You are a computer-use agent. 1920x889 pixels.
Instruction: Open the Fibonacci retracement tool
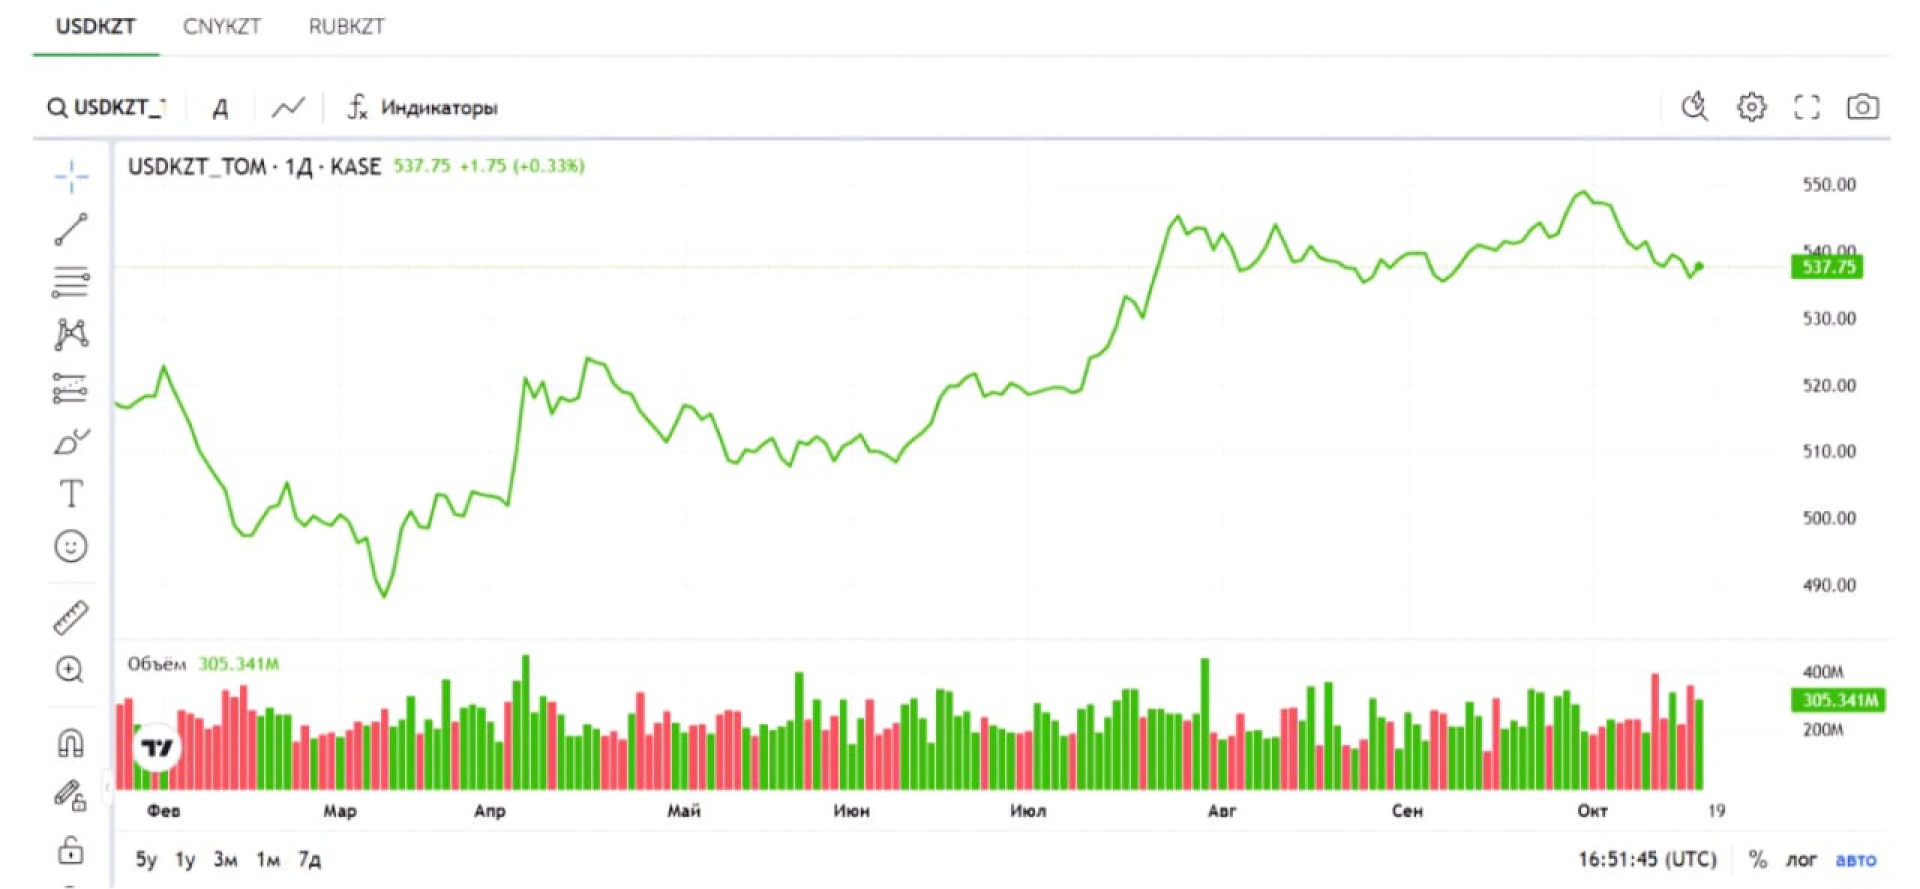pos(71,282)
